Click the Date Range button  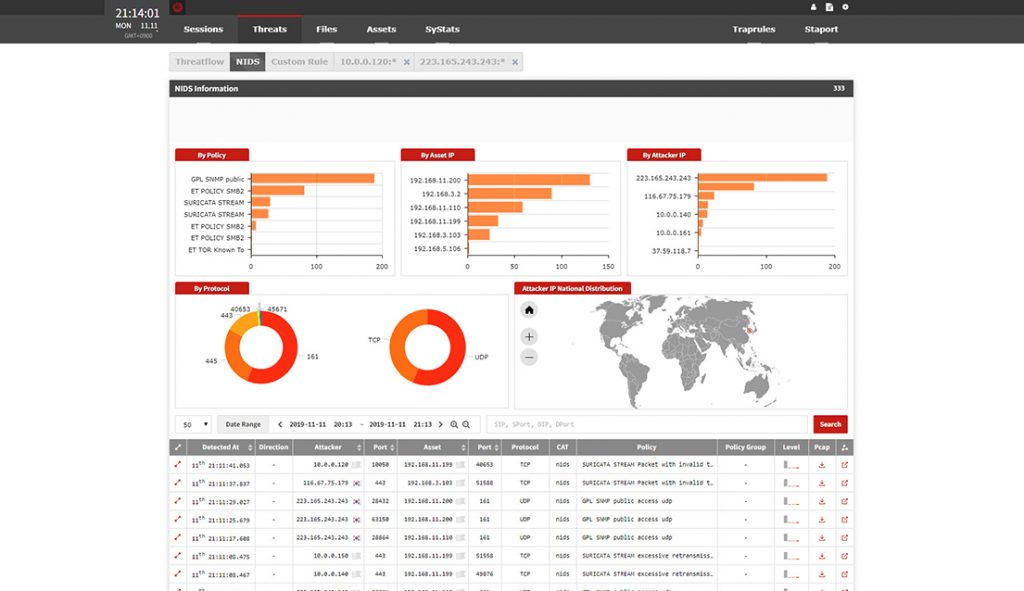click(x=244, y=424)
